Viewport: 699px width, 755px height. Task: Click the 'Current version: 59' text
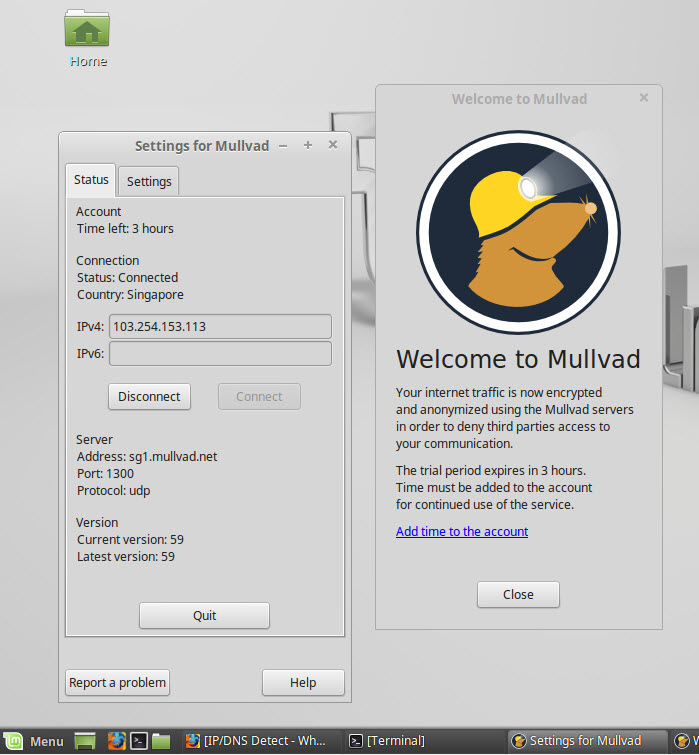click(x=130, y=539)
